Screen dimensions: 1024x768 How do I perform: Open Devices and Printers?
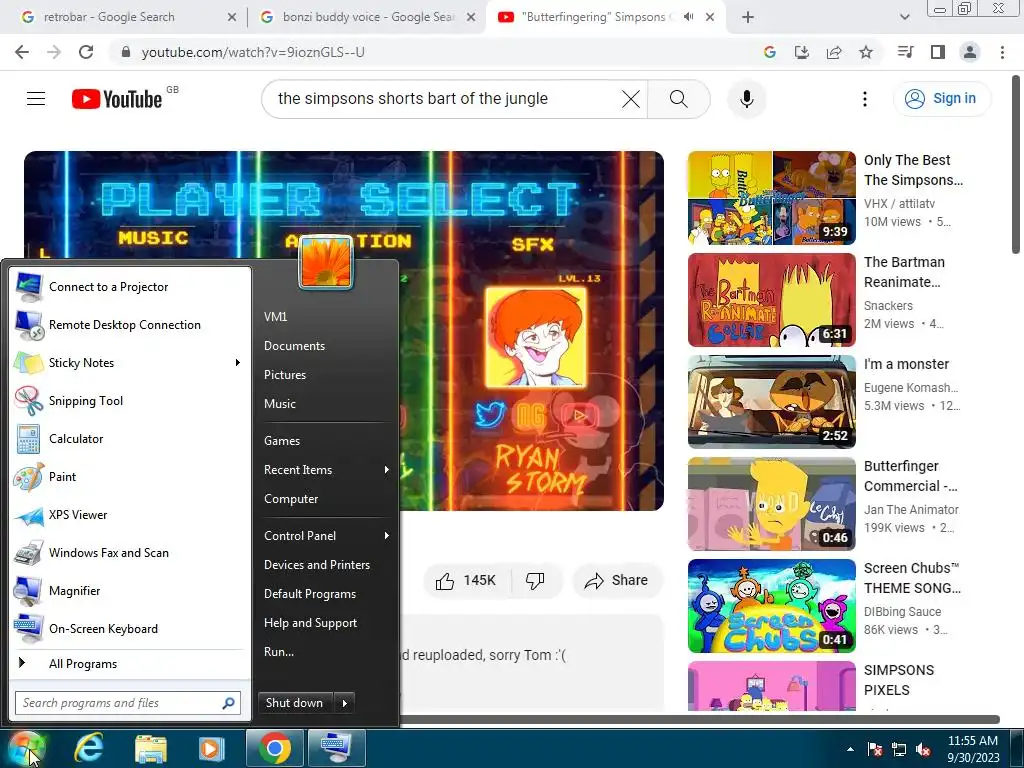click(317, 565)
